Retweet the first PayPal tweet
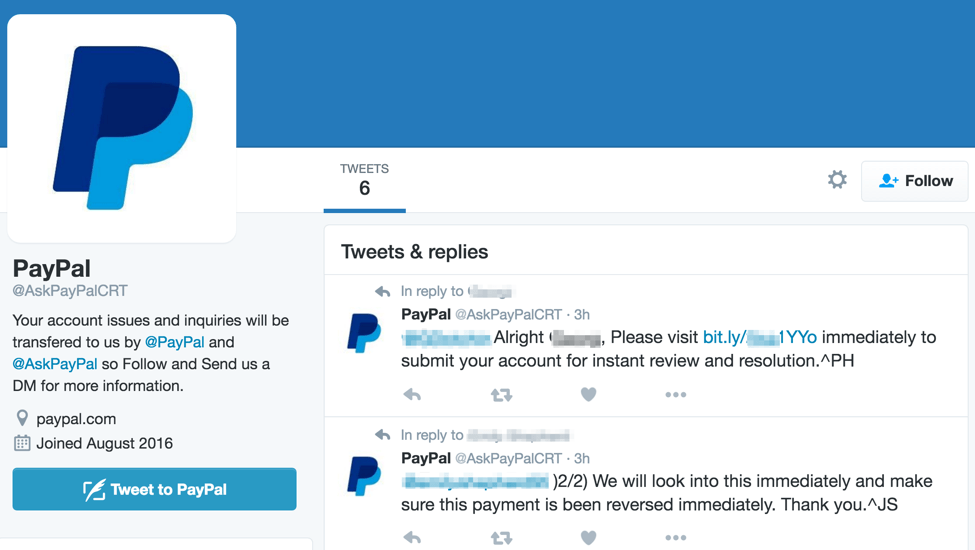This screenshot has width=975, height=550. click(501, 395)
